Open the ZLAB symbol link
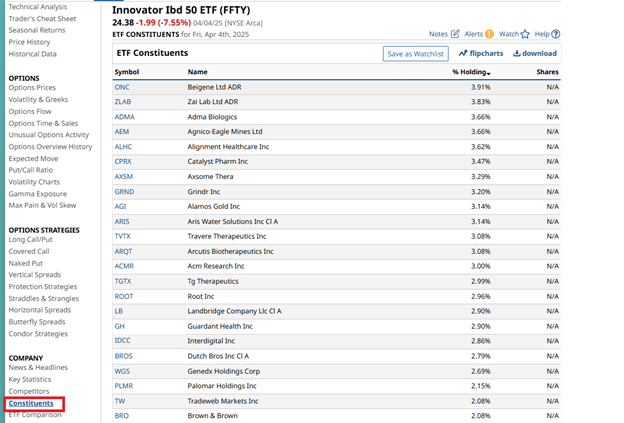The image size is (624, 423). pos(123,101)
